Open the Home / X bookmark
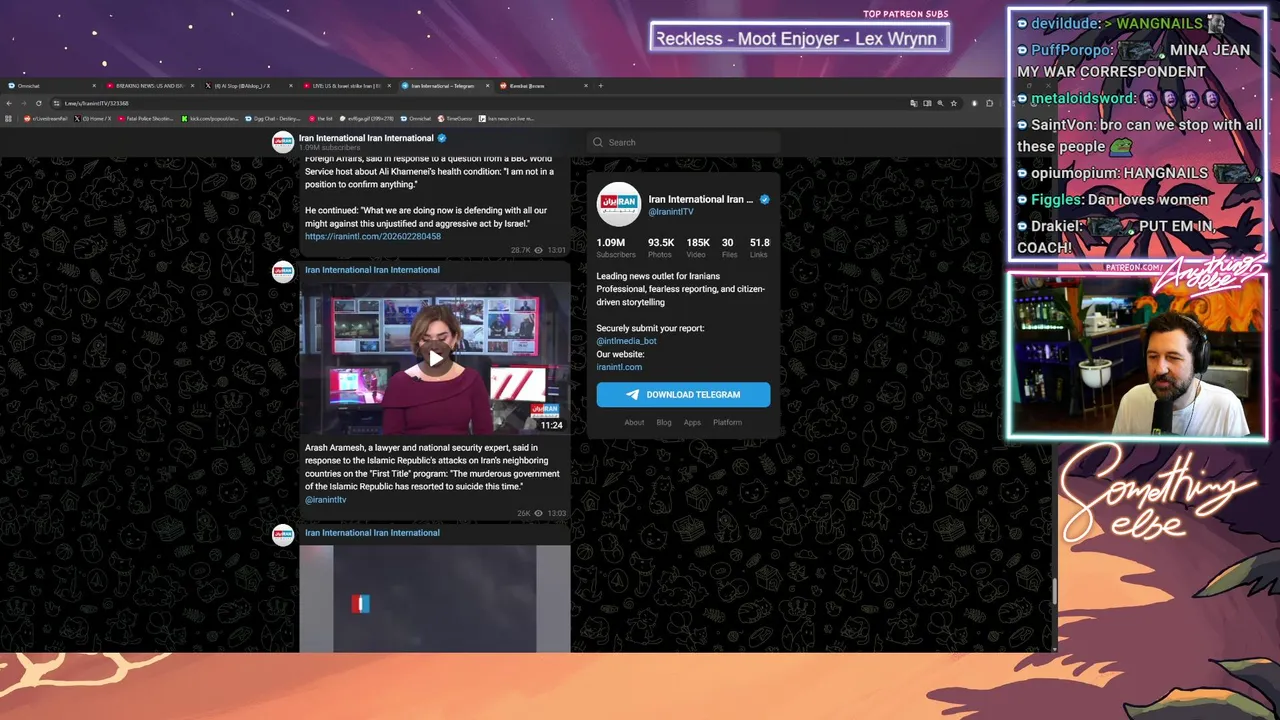Screen dimensions: 1280x720 coord(93,119)
